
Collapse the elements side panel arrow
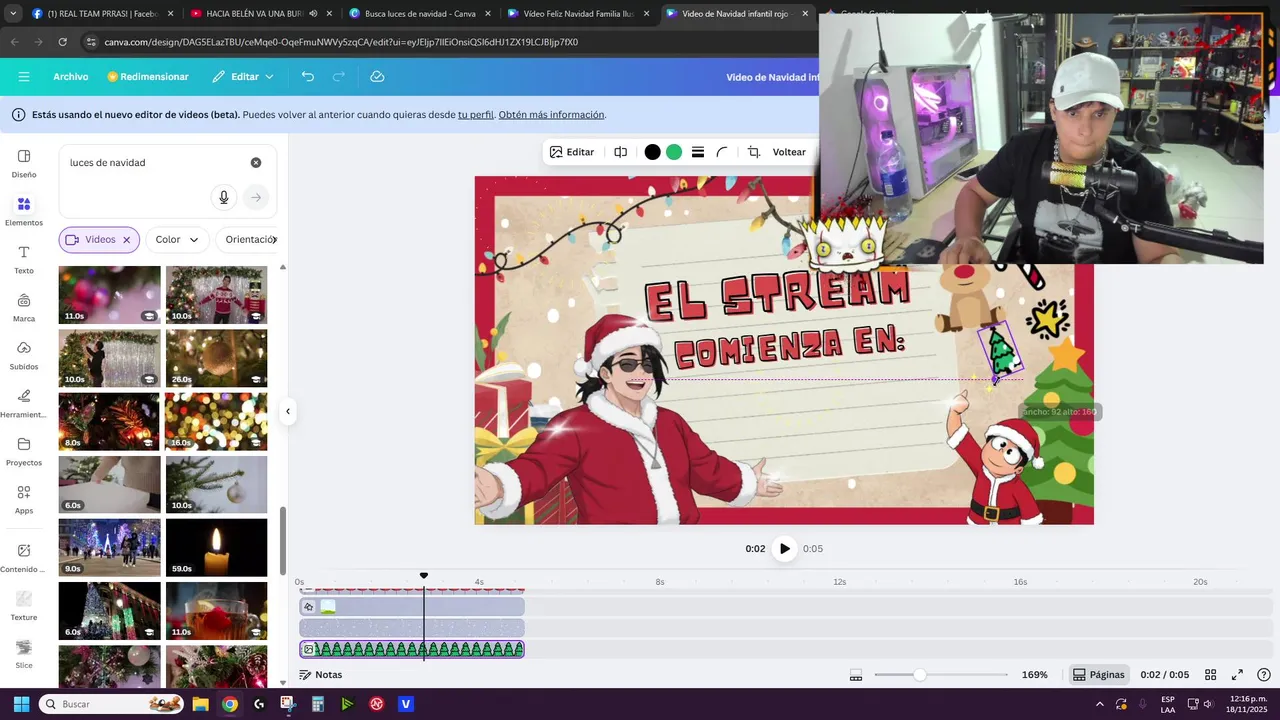288,411
